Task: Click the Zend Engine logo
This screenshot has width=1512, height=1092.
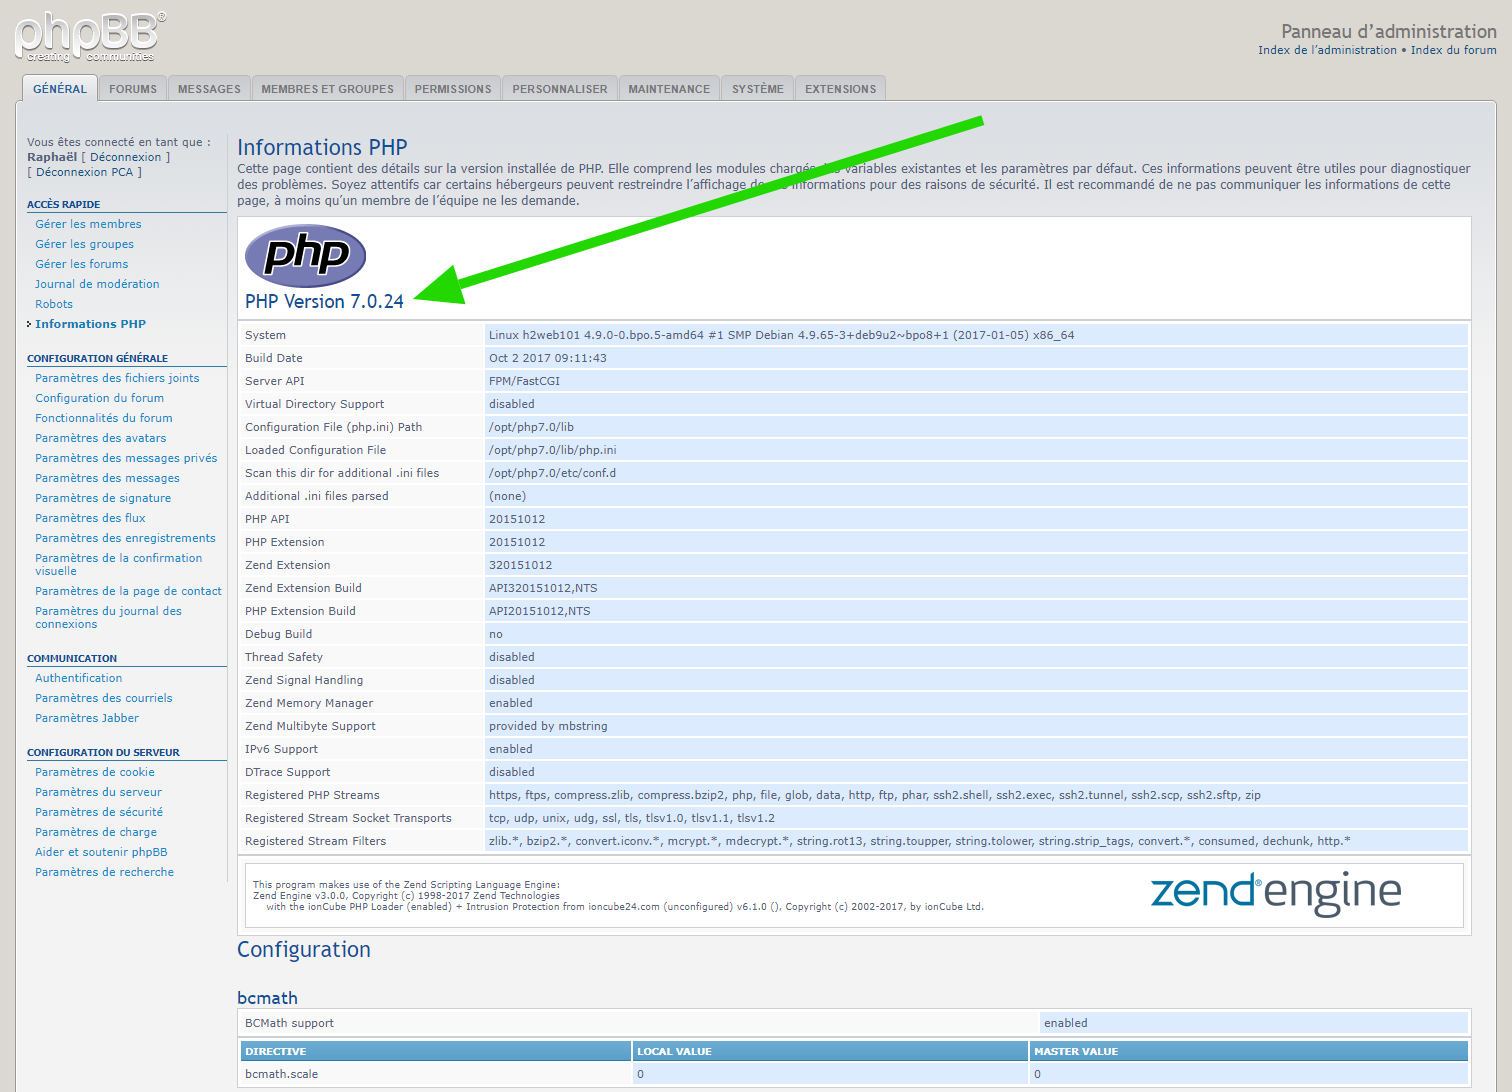Action: pyautogui.click(x=1275, y=892)
